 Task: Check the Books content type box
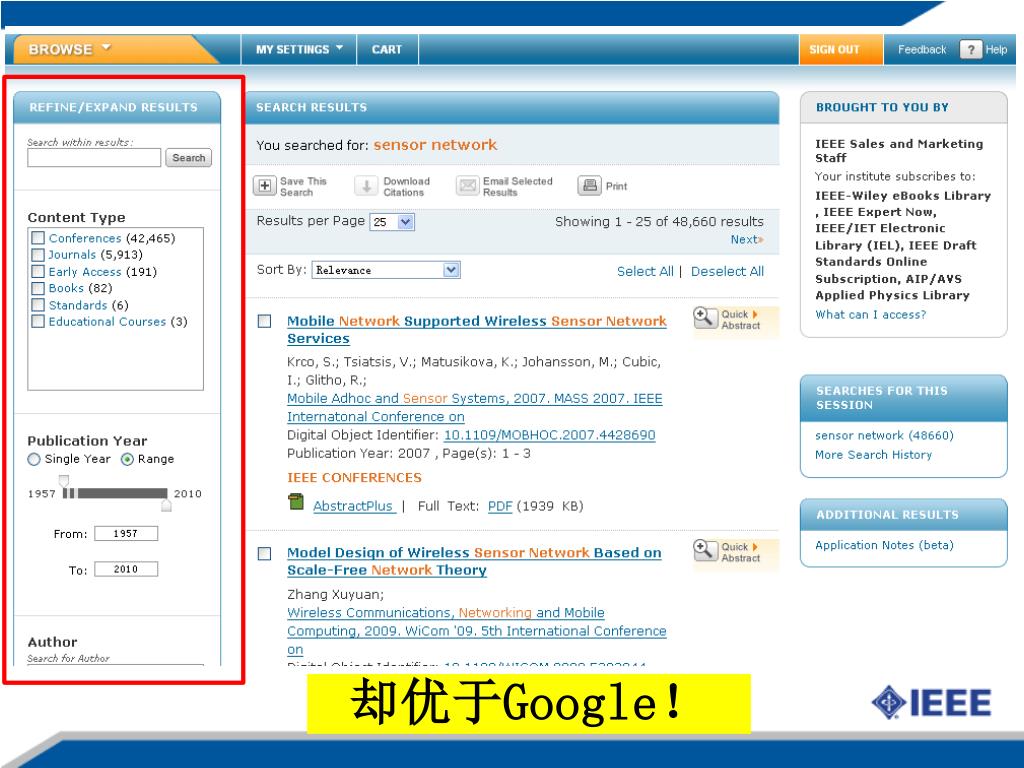click(x=38, y=288)
